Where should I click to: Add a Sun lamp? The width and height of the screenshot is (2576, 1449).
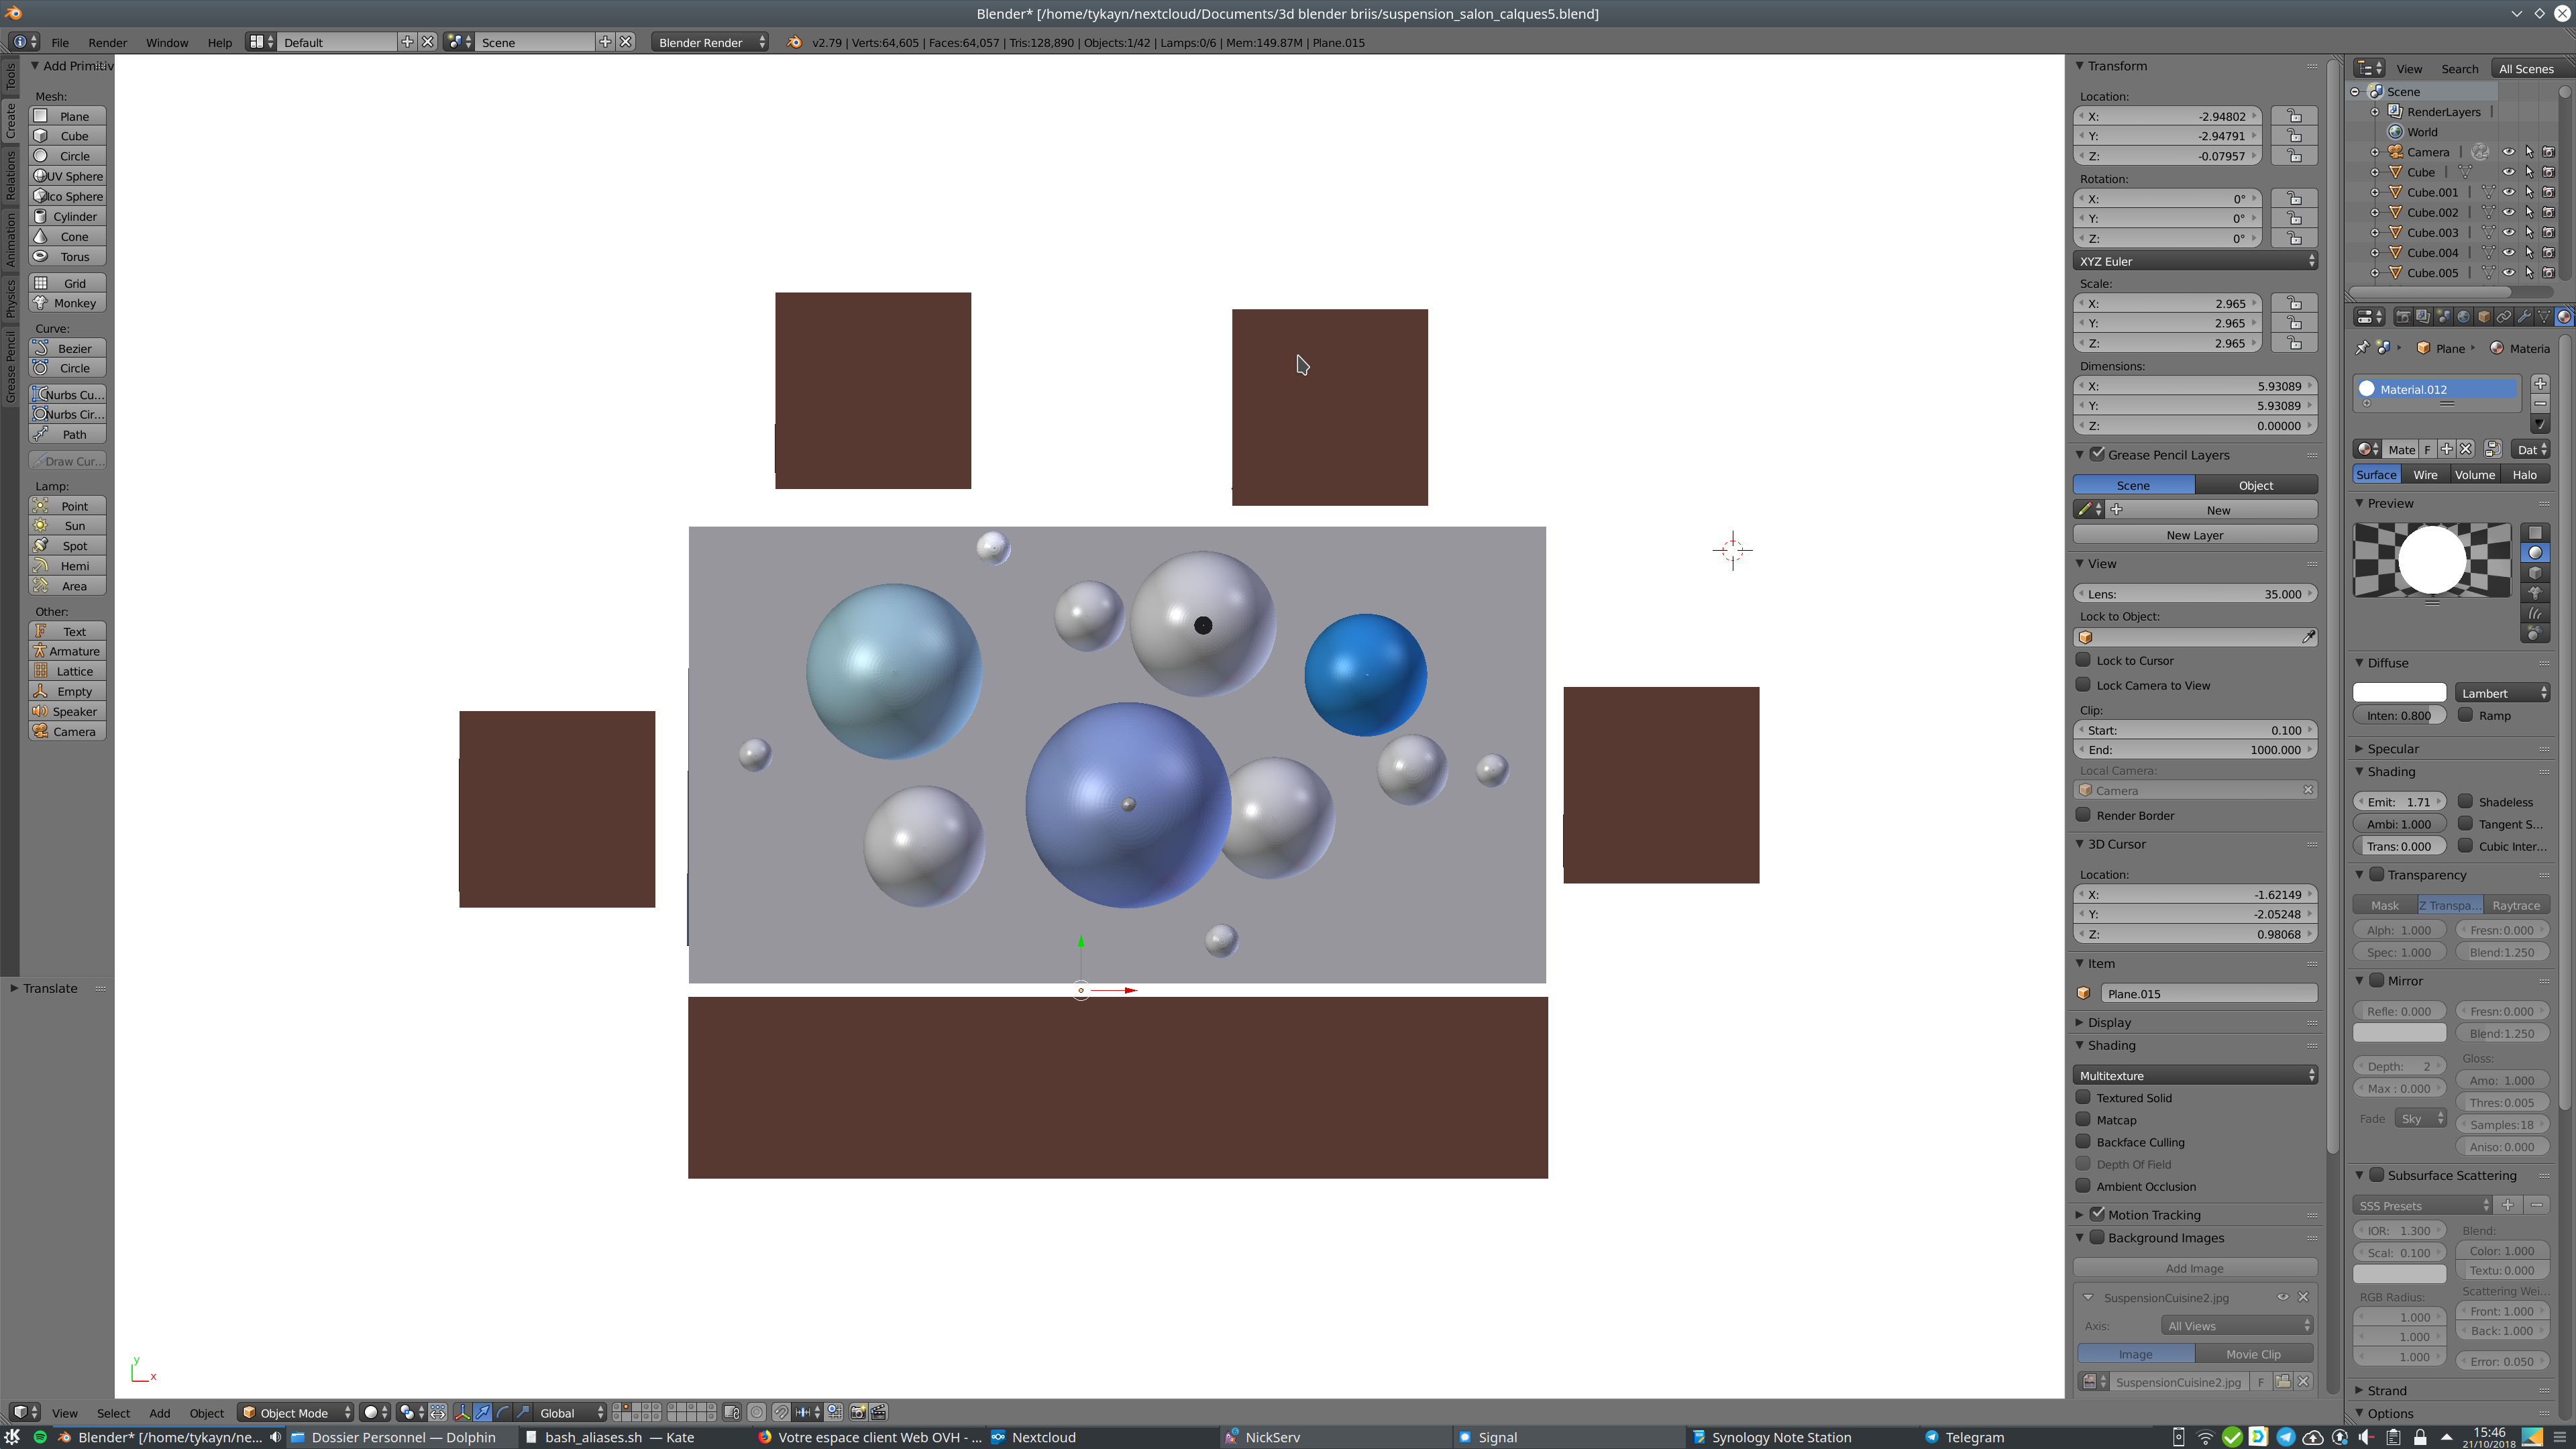[68, 526]
